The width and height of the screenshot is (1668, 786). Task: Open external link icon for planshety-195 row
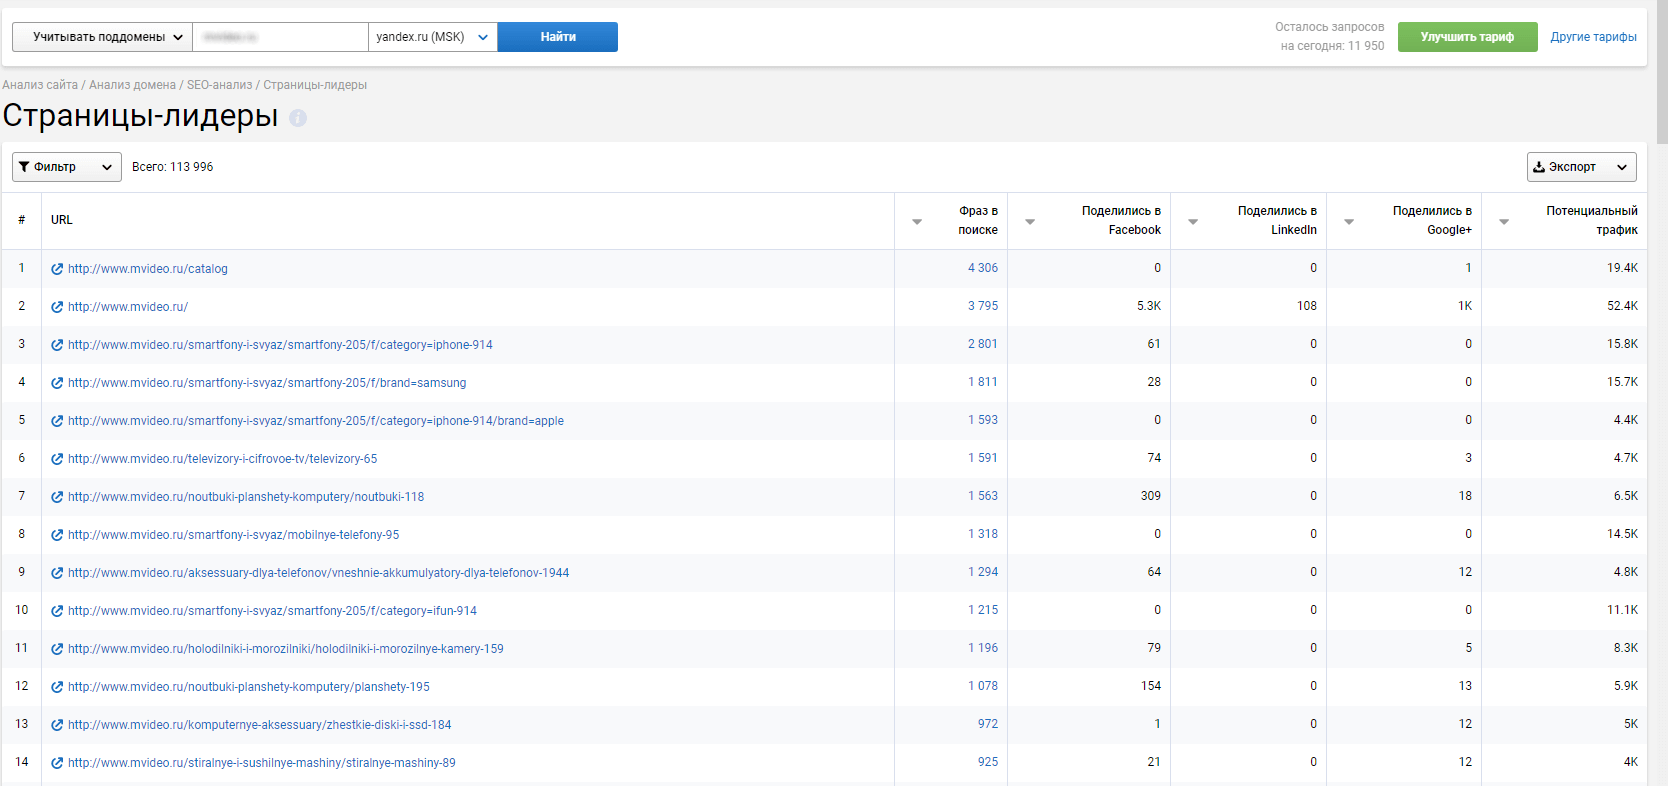pos(57,687)
